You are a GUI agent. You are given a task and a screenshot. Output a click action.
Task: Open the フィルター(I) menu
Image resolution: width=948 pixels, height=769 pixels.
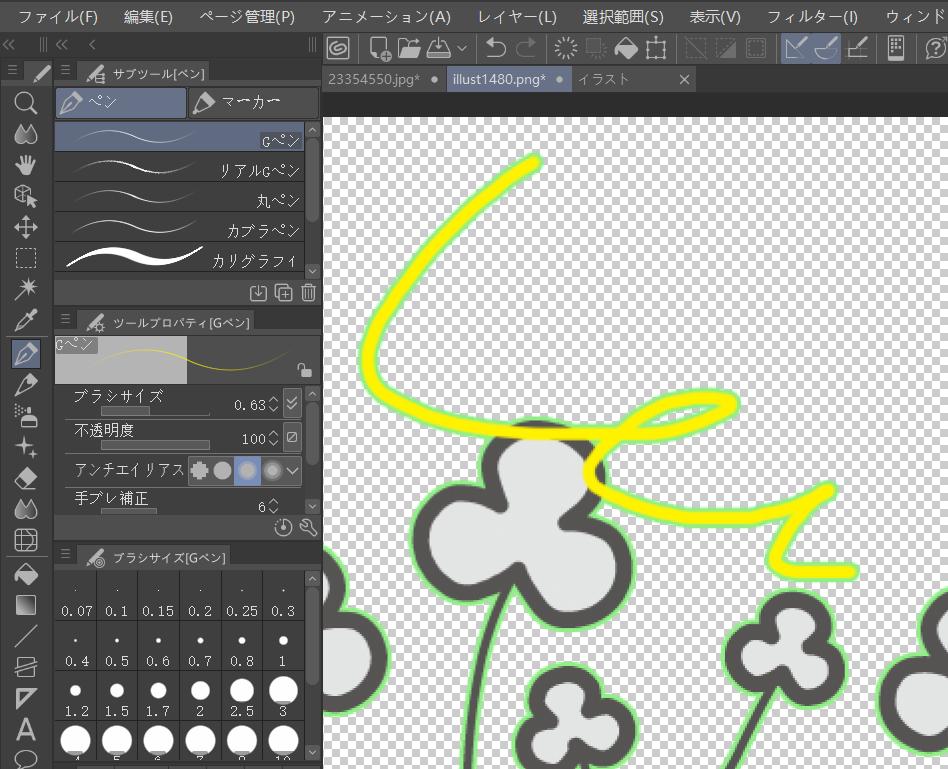click(x=812, y=16)
